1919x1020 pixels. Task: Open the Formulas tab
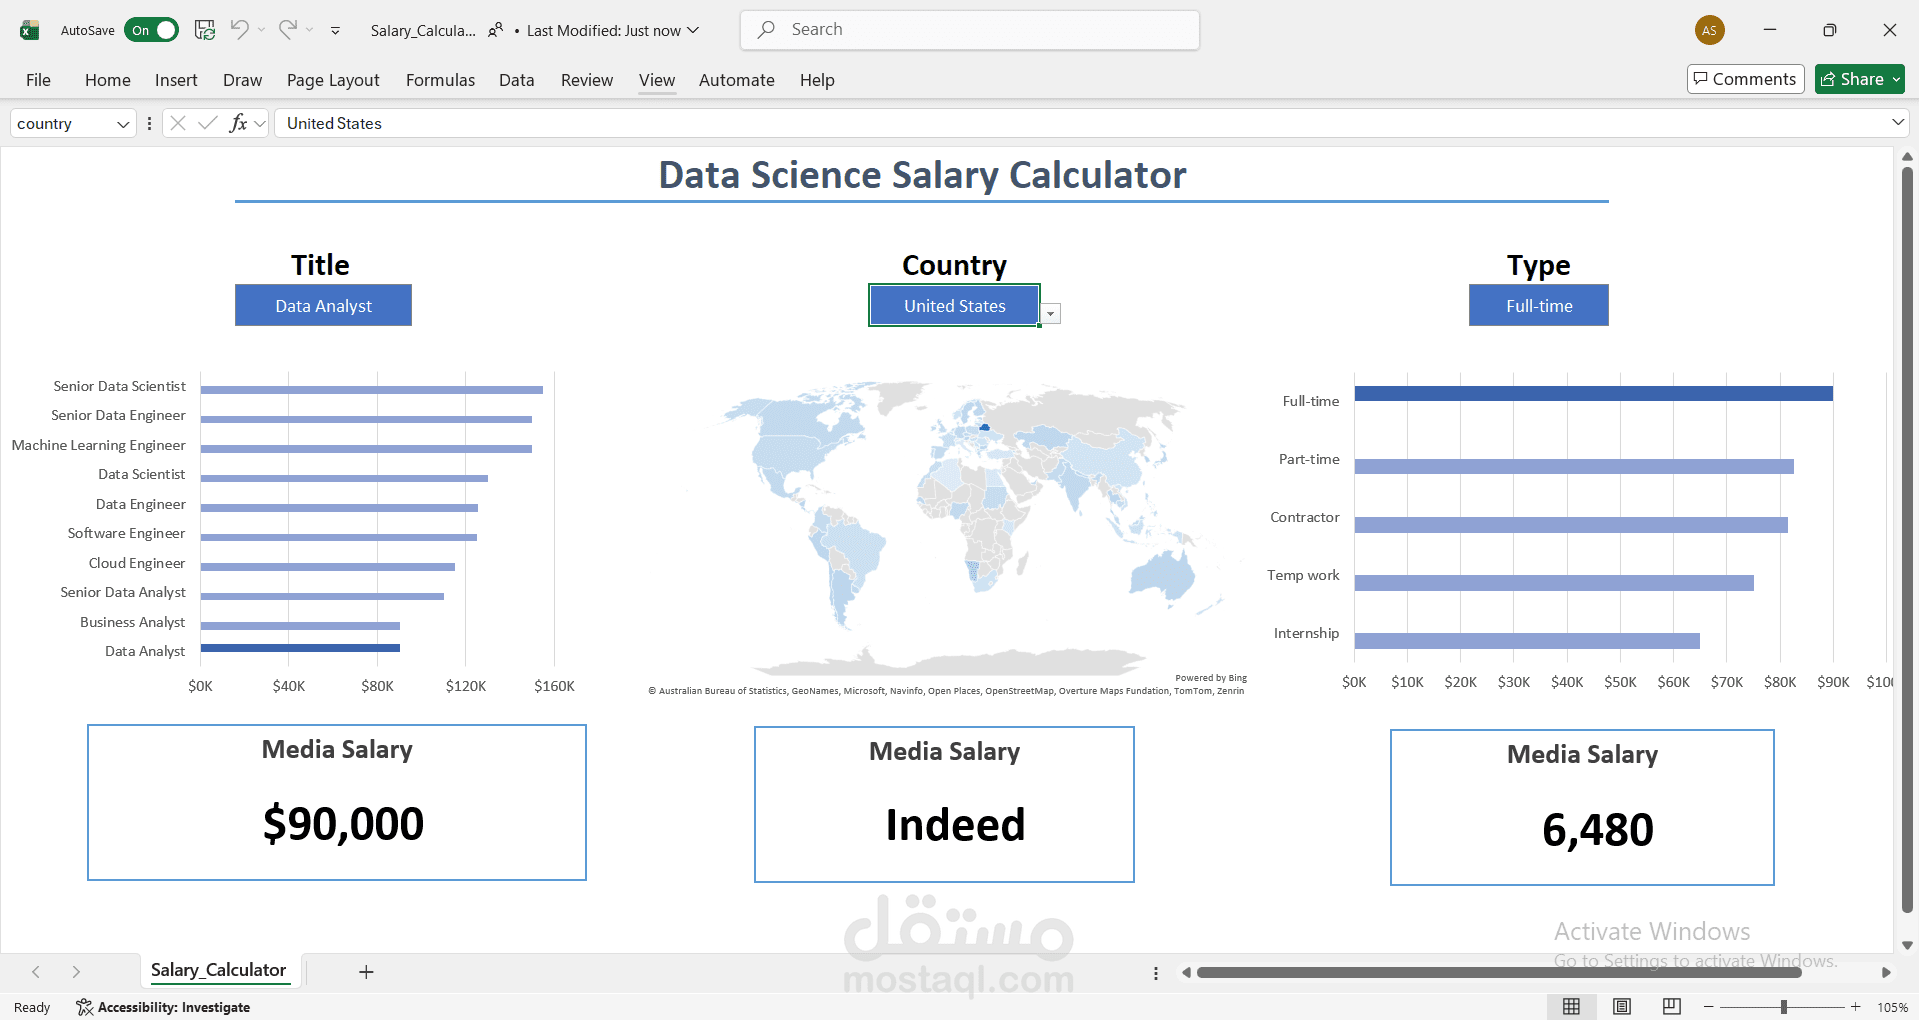tap(440, 80)
